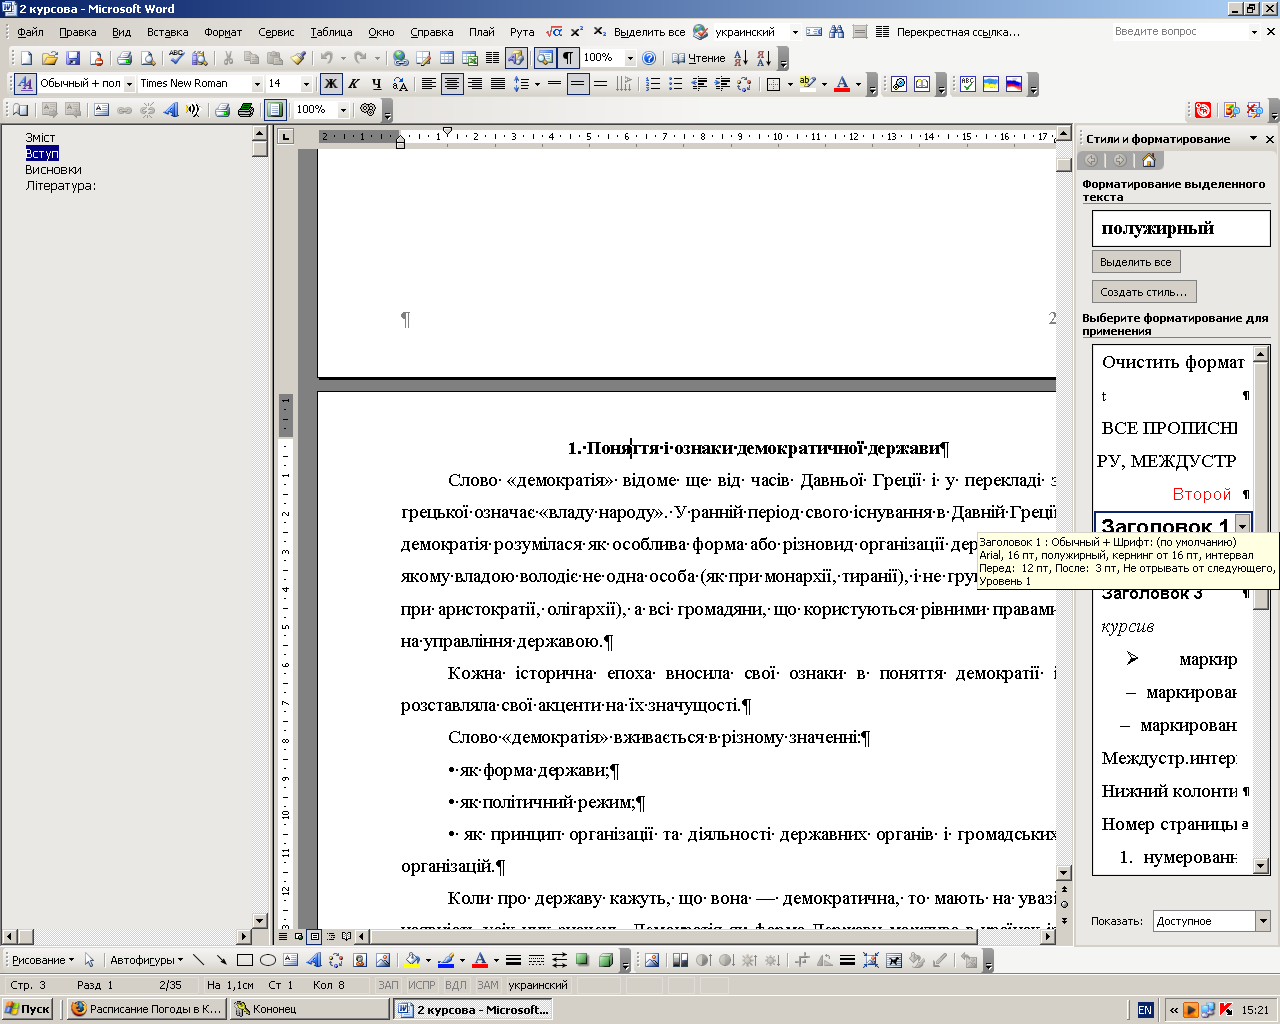Image resolution: width=1280 pixels, height=1024 pixels.
Task: Select the Line drawing tool
Action: coord(199,960)
